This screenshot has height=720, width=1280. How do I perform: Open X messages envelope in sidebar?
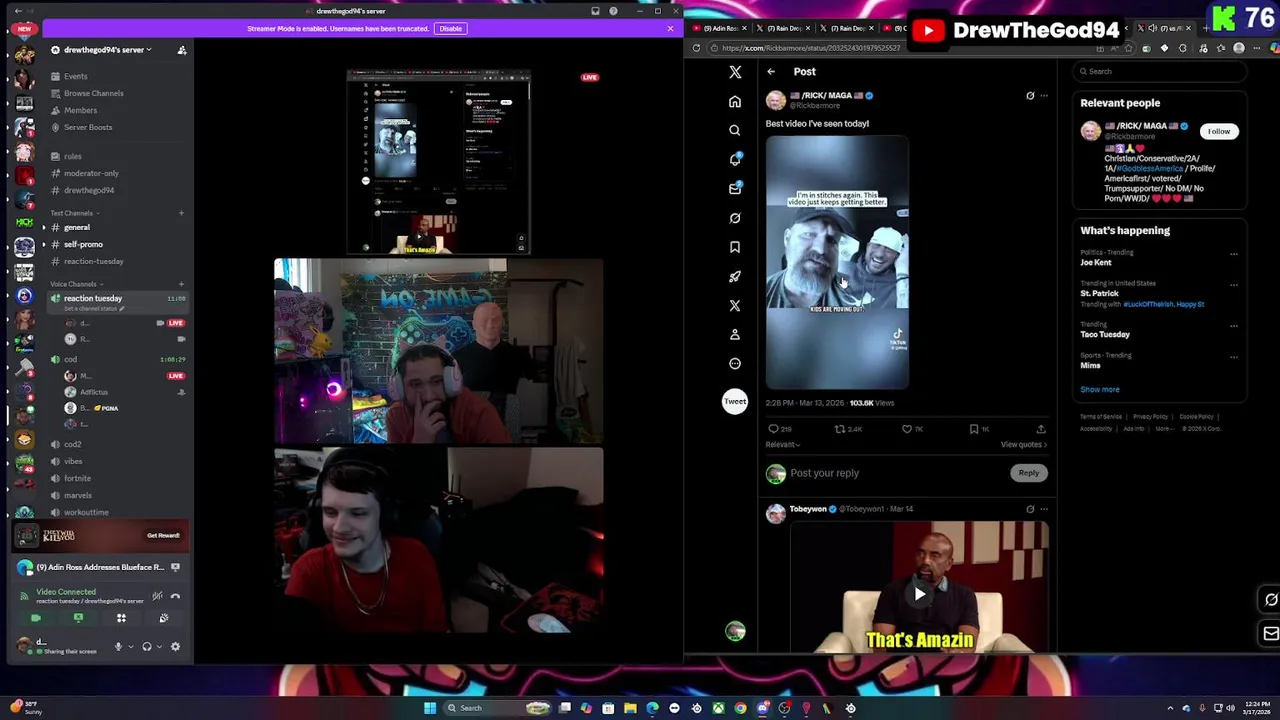[x=735, y=188]
